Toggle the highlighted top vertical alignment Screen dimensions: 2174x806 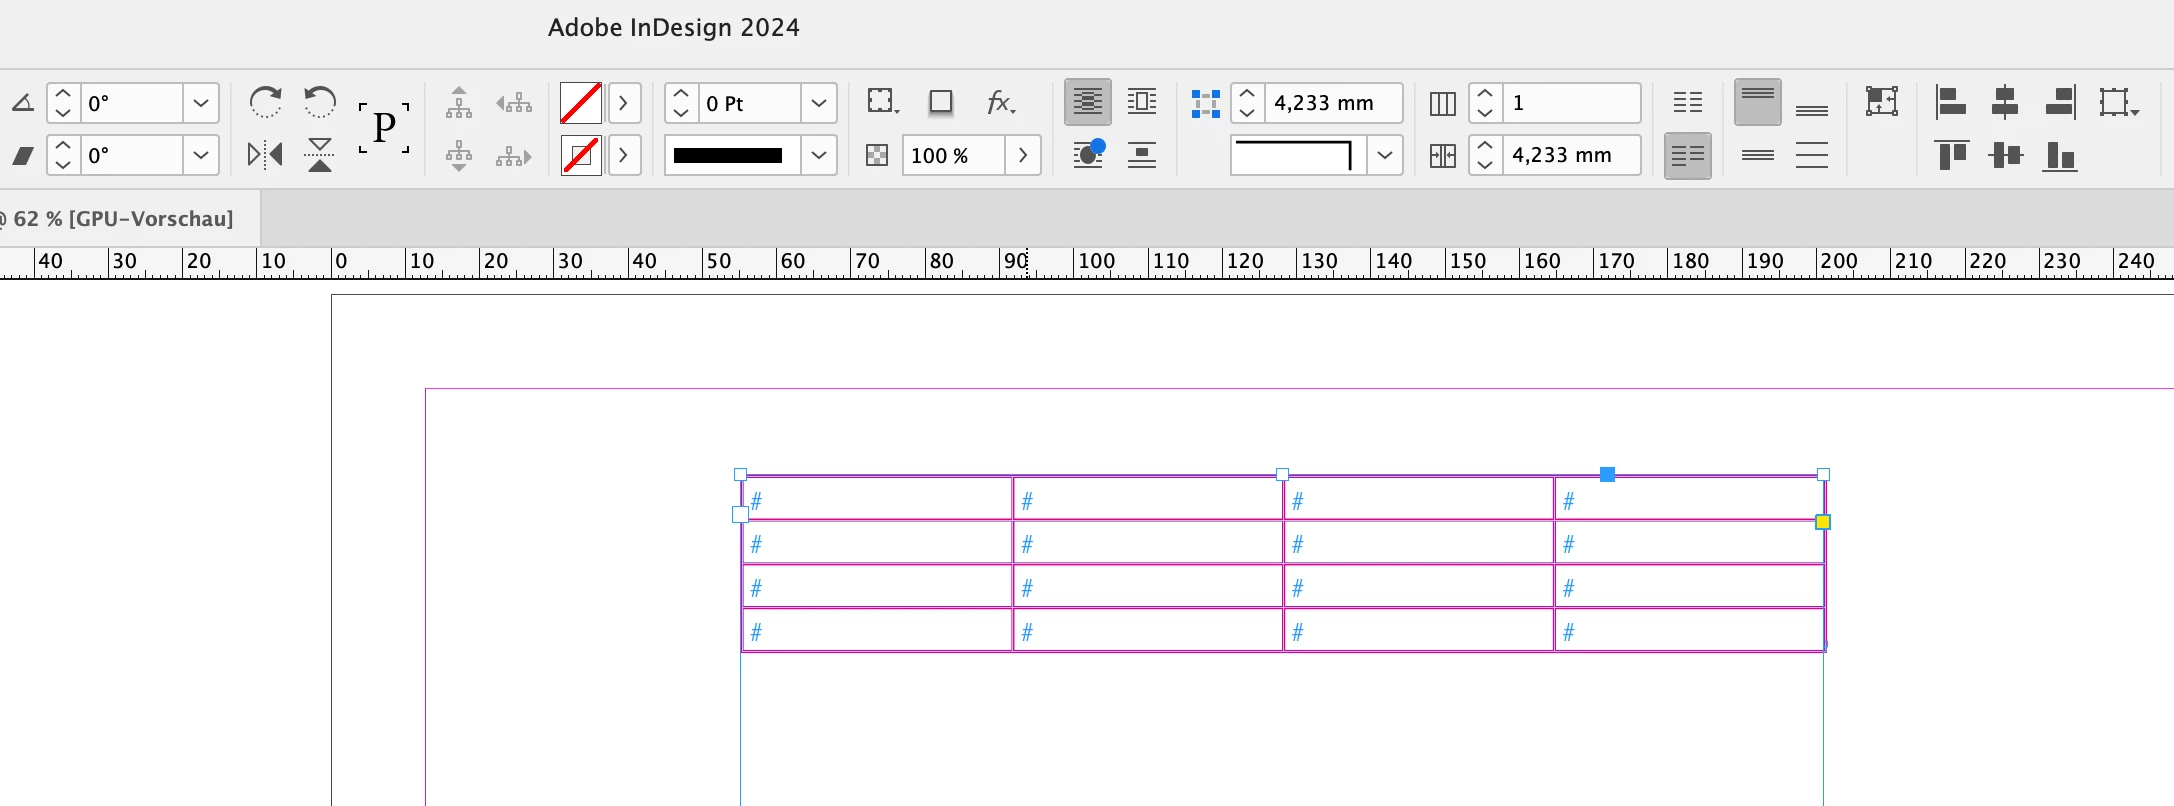pyautogui.click(x=1758, y=102)
